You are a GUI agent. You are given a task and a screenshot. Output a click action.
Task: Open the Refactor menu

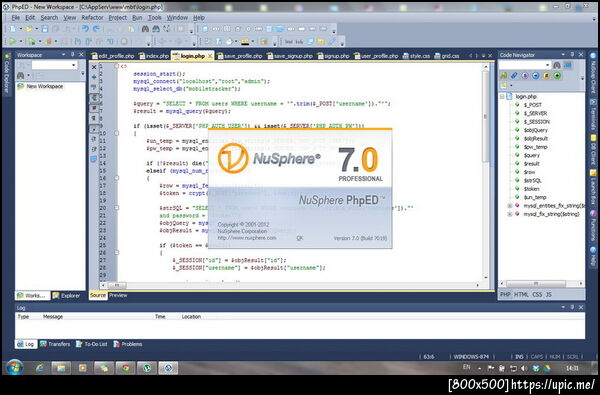(x=92, y=18)
